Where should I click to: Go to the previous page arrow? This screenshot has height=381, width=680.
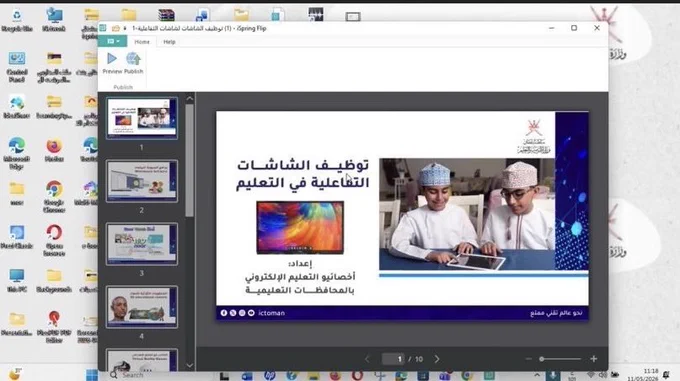tap(367, 359)
